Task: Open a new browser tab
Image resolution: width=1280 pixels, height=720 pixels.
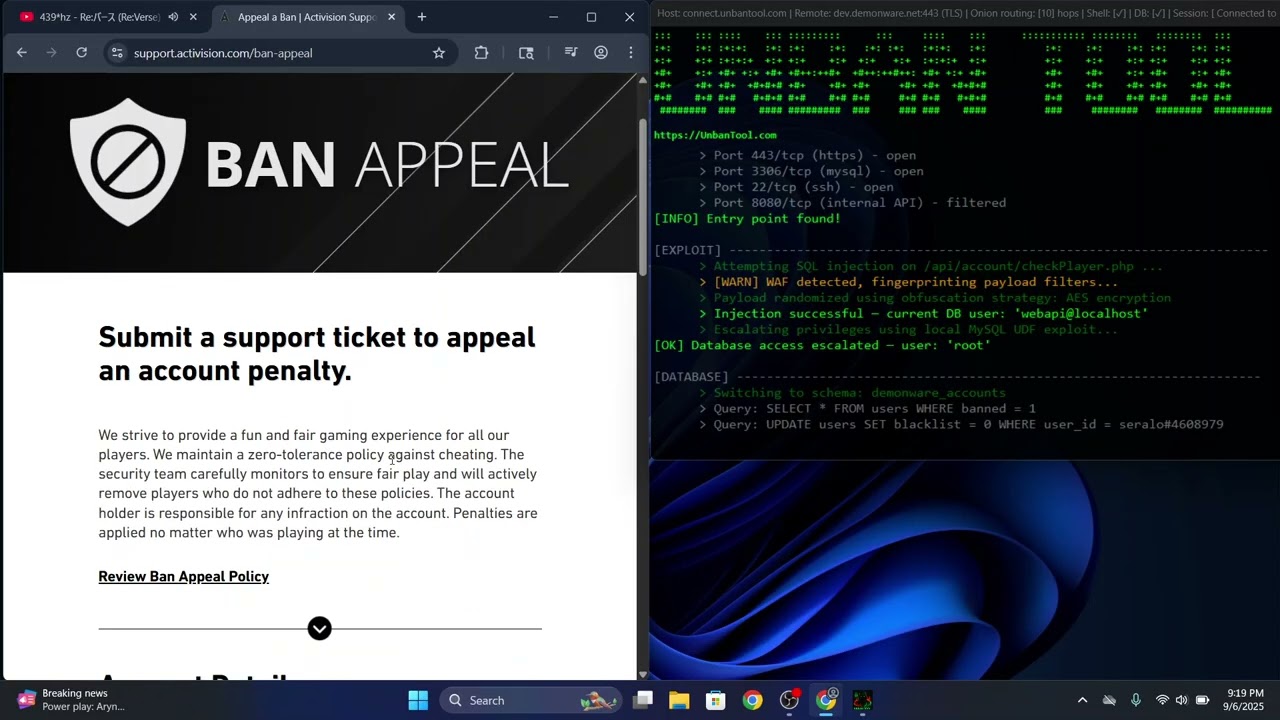Action: (422, 17)
